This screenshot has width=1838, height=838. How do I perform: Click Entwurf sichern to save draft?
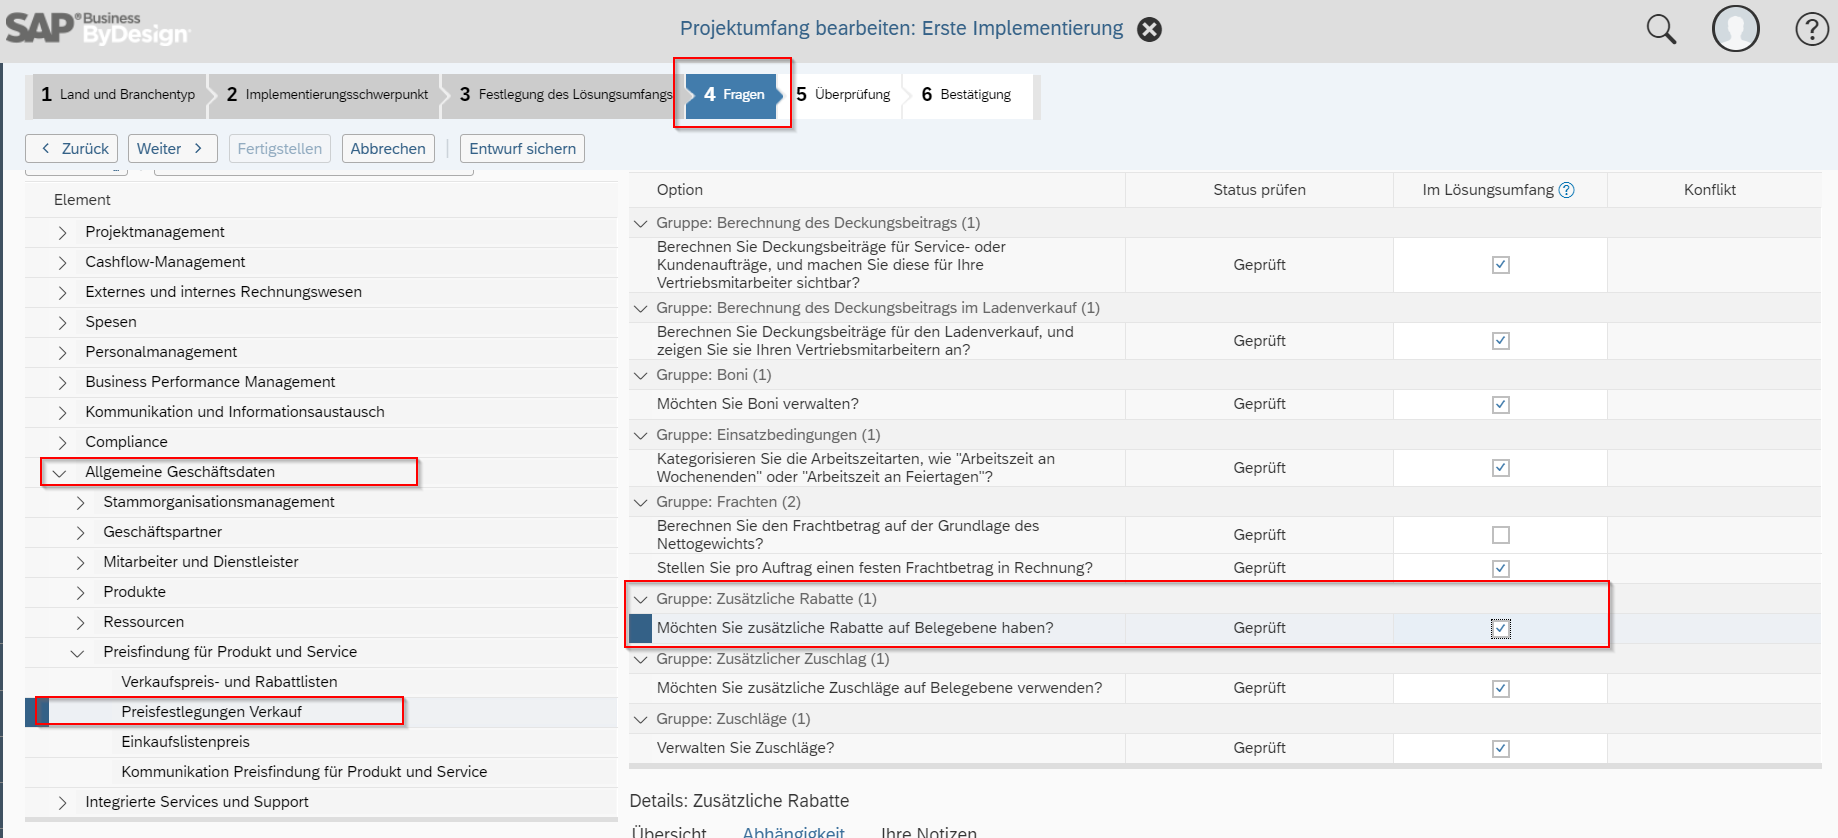click(522, 149)
